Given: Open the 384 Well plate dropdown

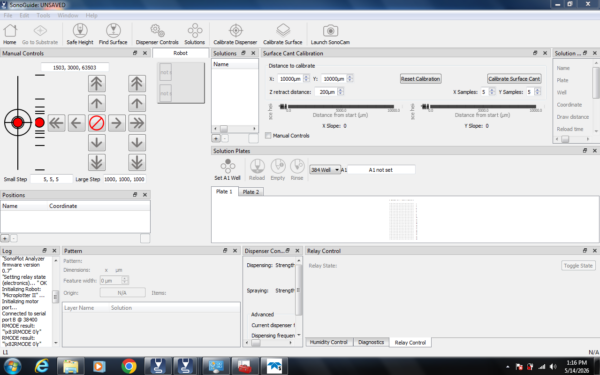Looking at the screenshot, I should tap(324, 170).
